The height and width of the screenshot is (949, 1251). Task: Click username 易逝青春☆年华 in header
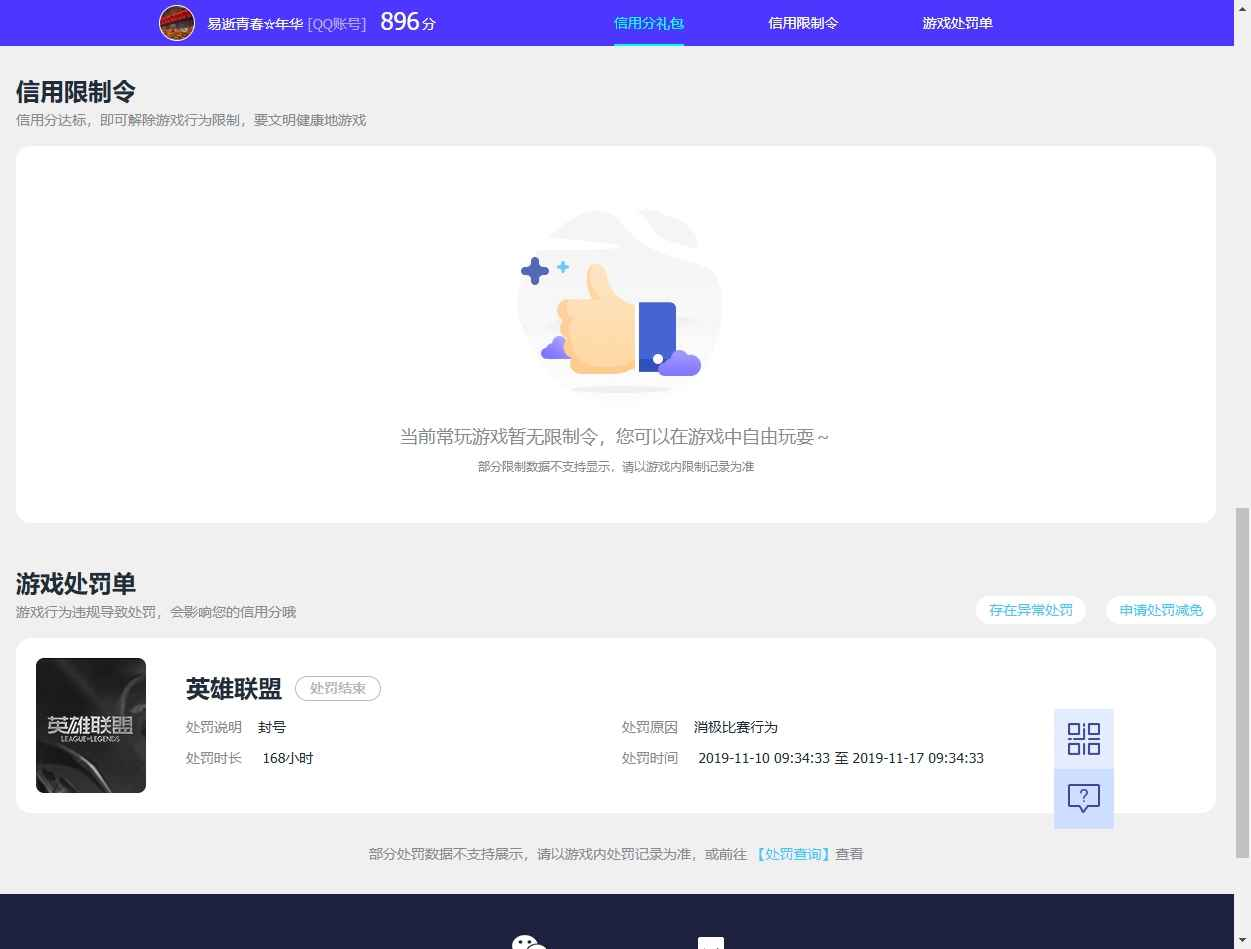tap(255, 23)
